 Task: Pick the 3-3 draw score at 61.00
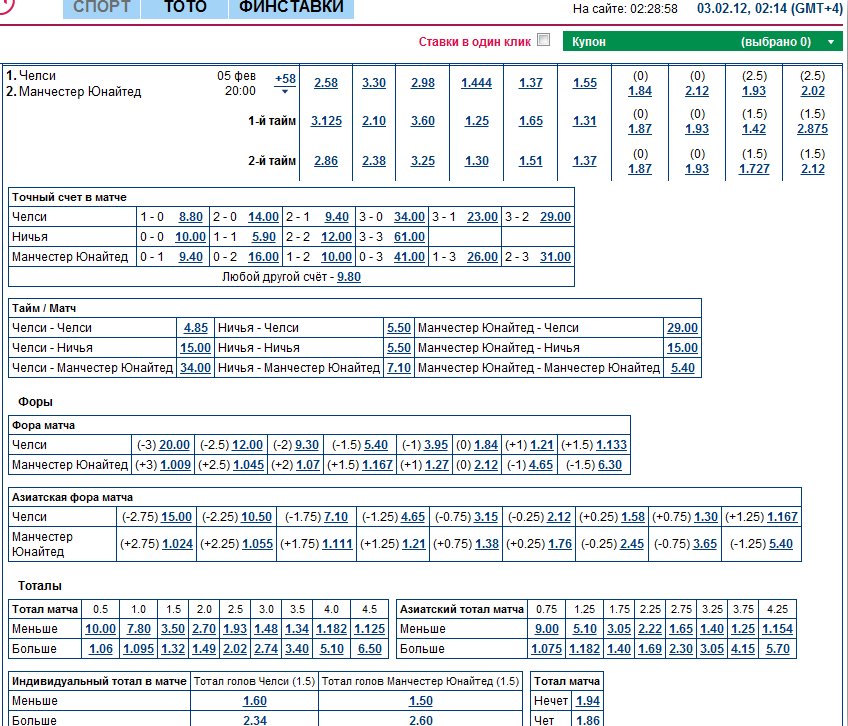[409, 237]
